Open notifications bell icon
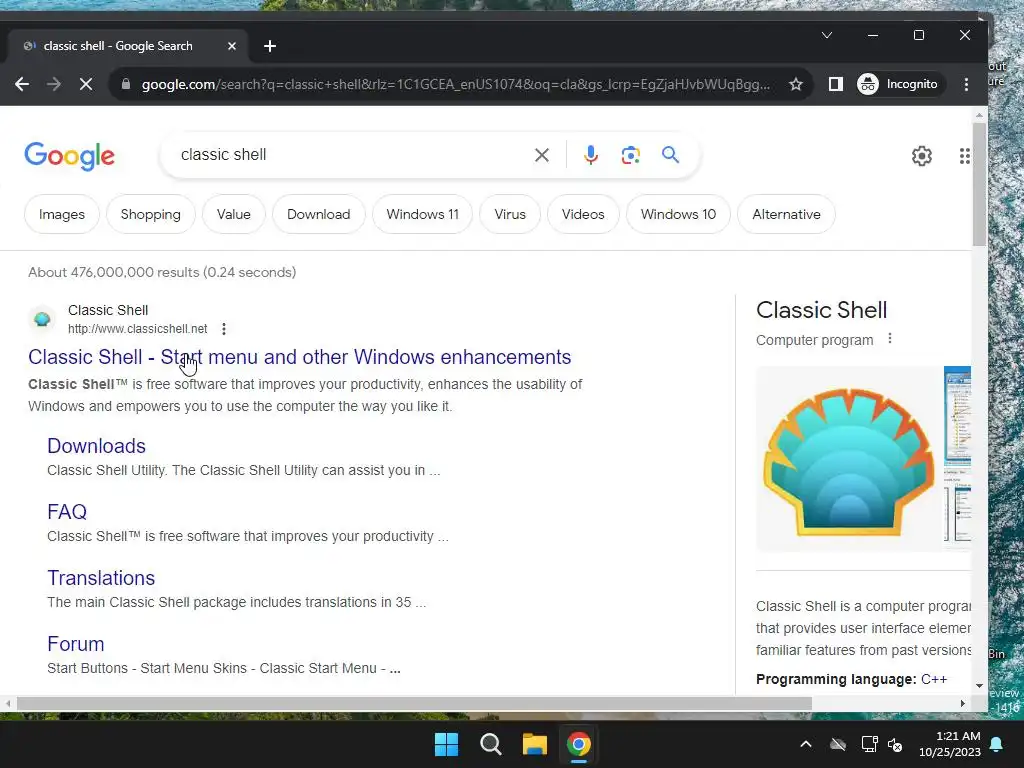 (997, 744)
